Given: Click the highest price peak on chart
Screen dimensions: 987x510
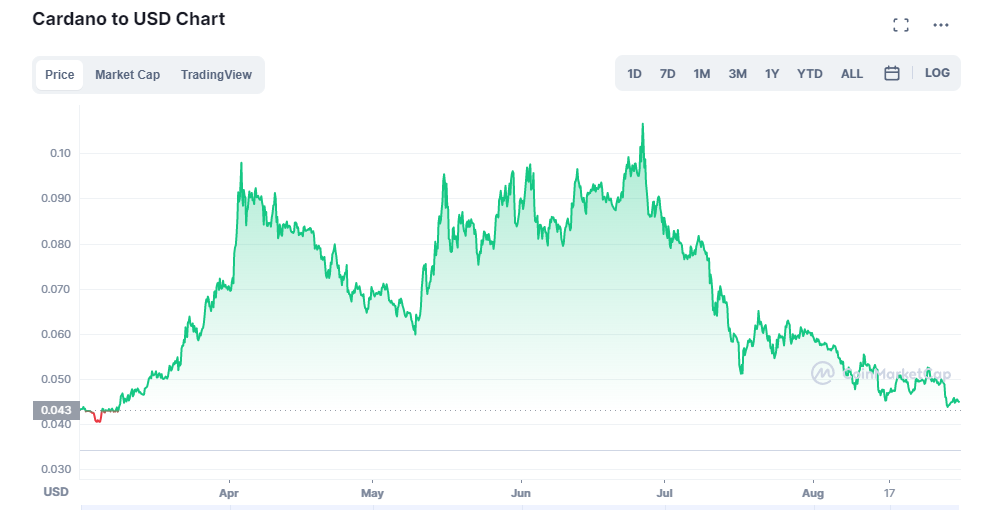Looking at the screenshot, I should coord(643,126).
